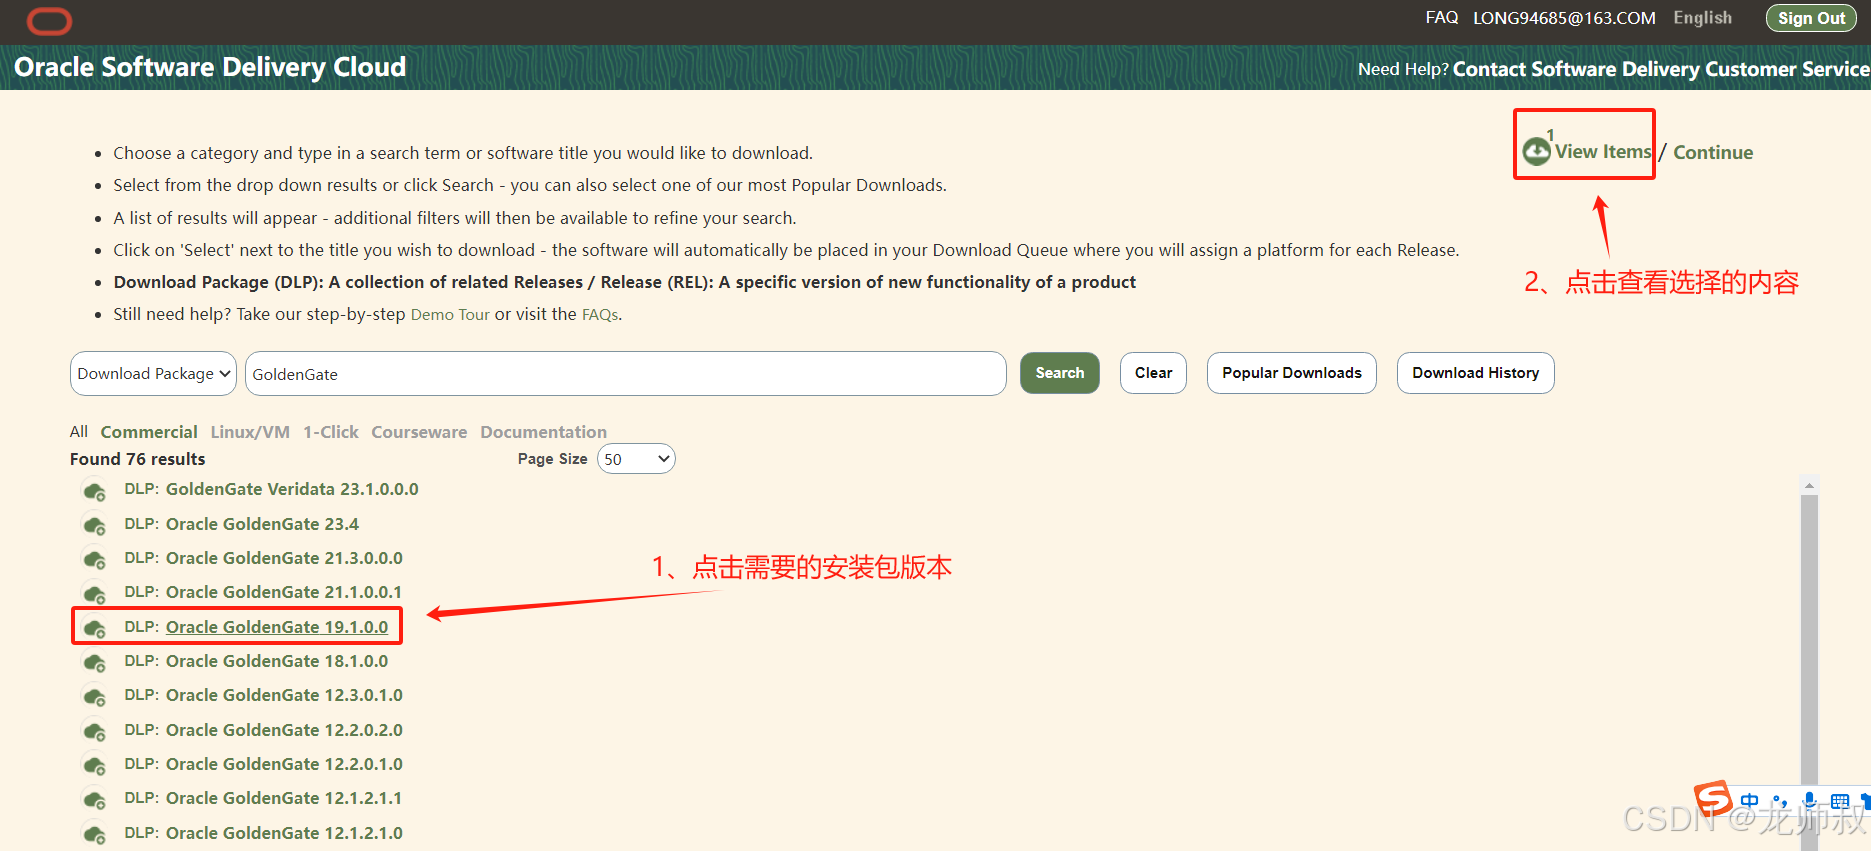Click cloud icon beside Oracle GoldenGate 18.1.0.0
The image size is (1871, 851).
point(94,662)
